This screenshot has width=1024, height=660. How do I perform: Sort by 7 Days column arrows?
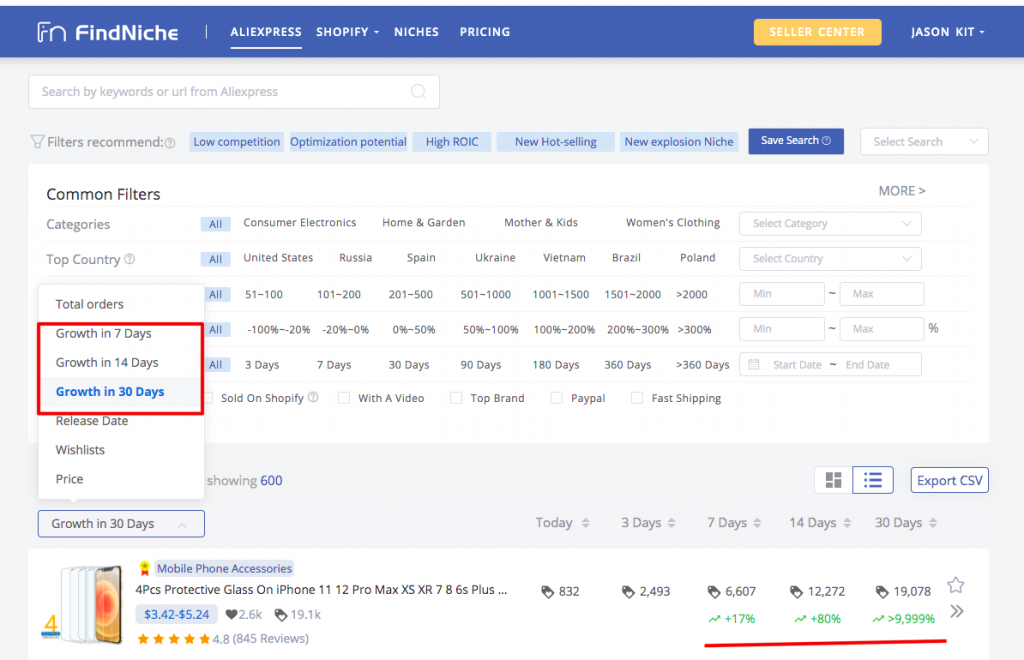pyautogui.click(x=757, y=523)
